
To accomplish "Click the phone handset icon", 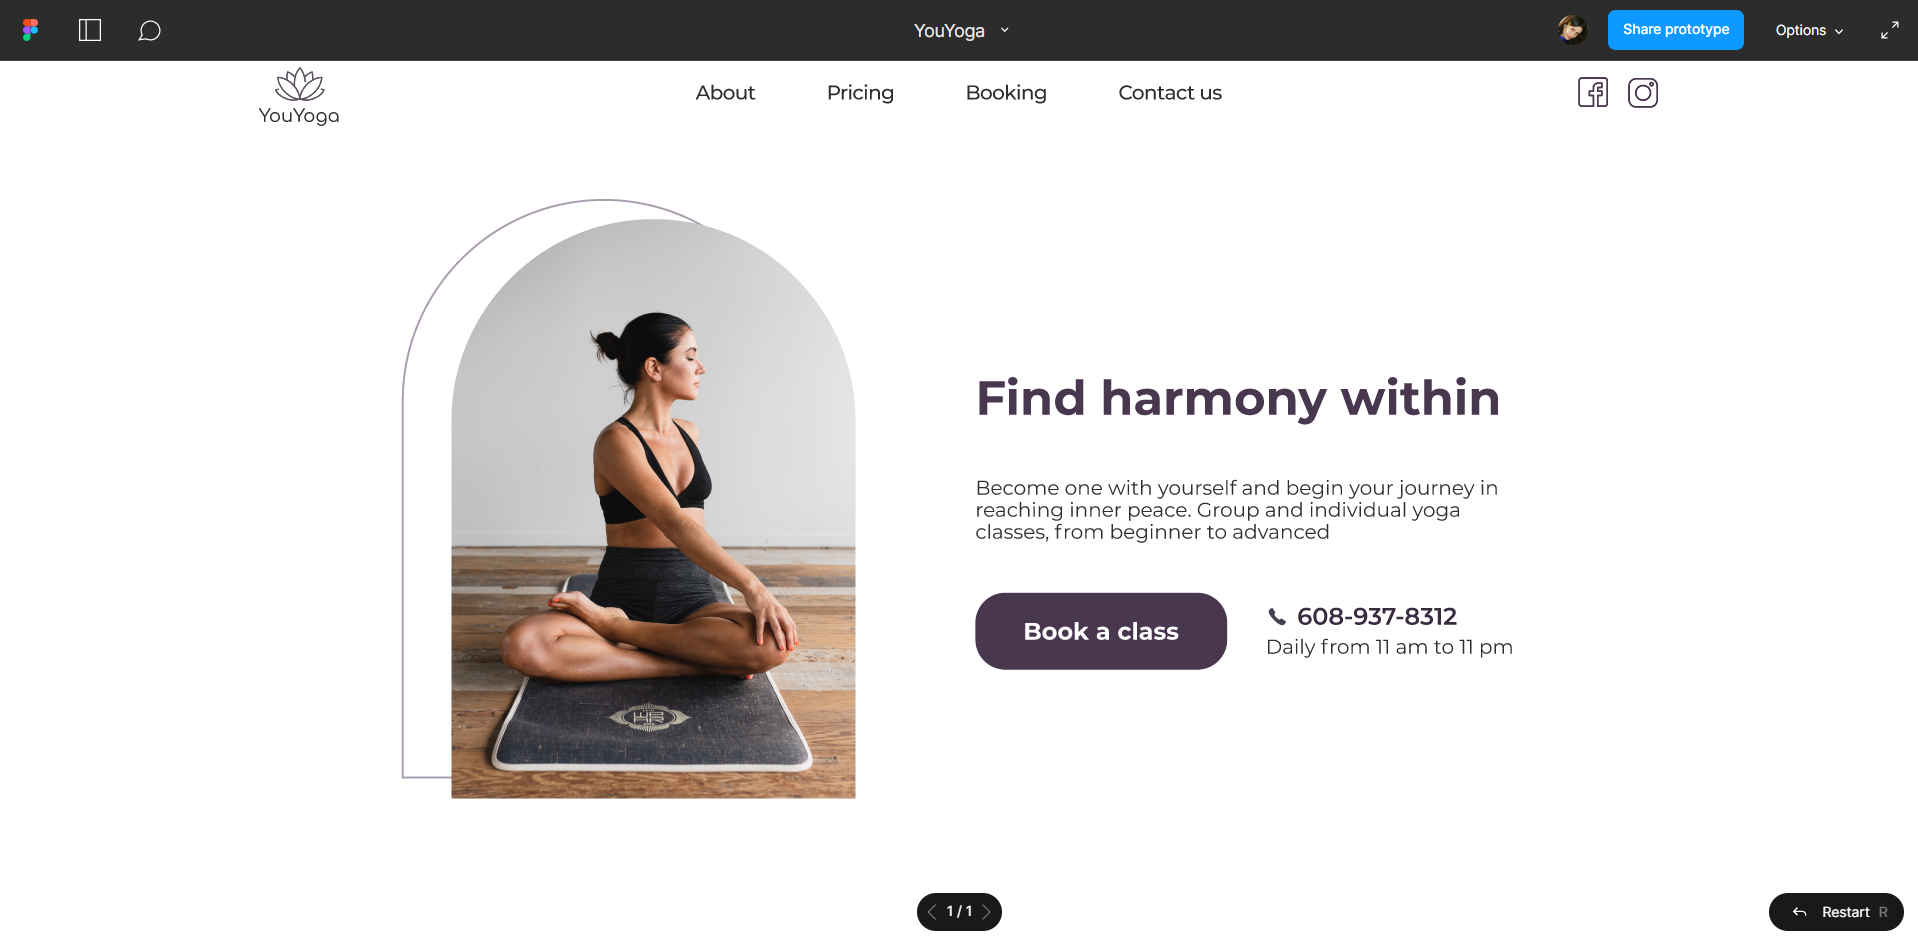I will 1277,616.
